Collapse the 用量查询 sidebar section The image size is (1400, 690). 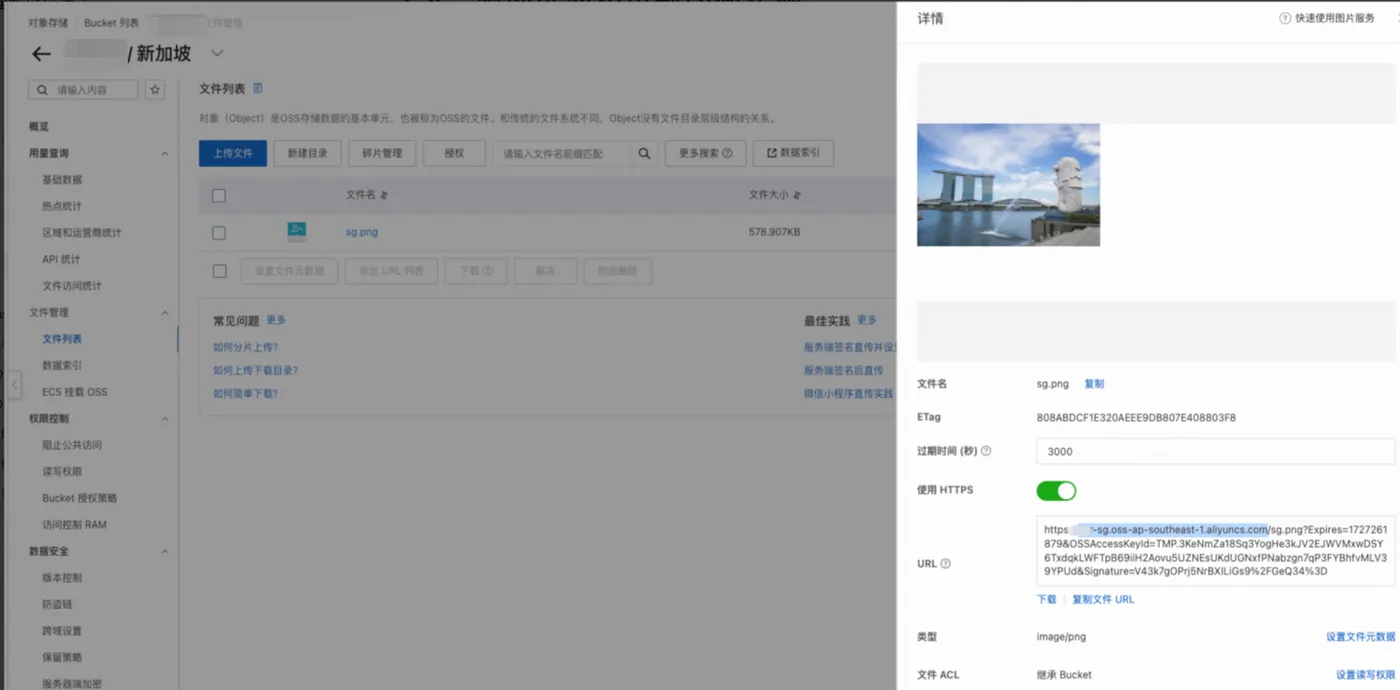tap(165, 153)
